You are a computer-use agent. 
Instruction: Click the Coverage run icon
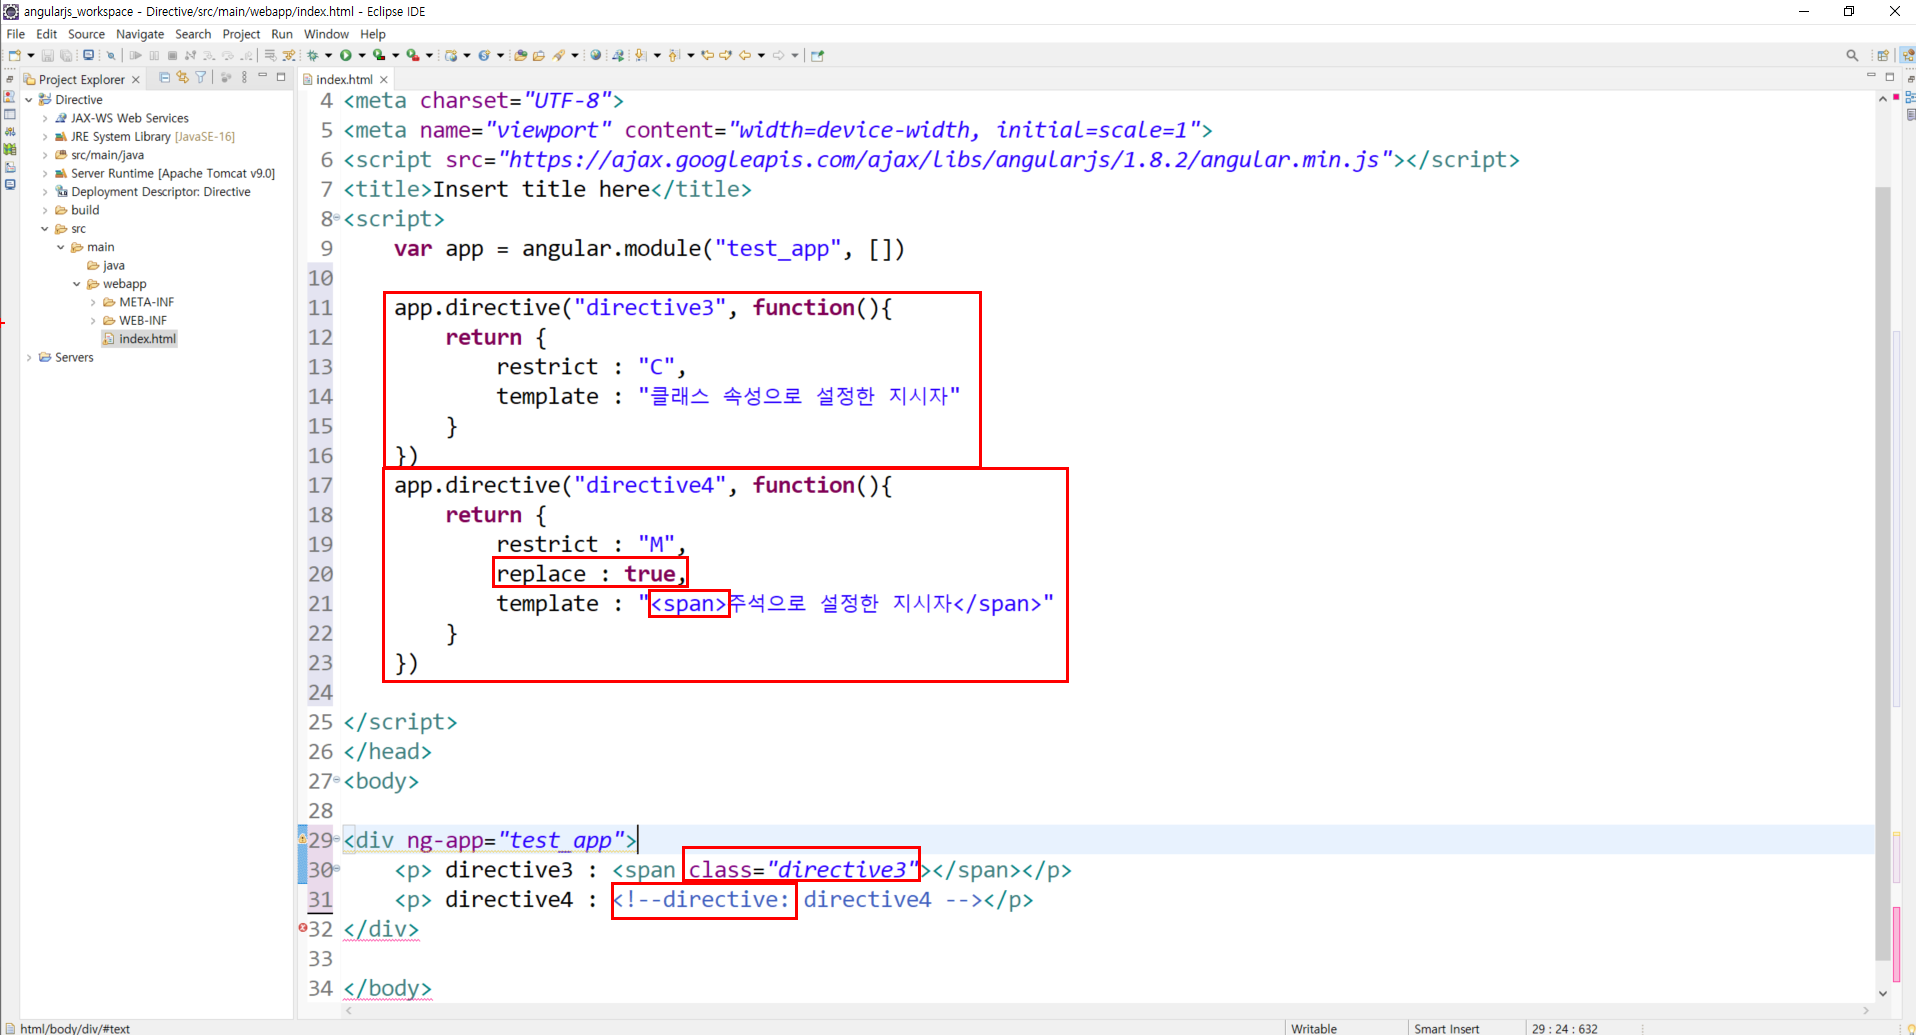[x=379, y=55]
